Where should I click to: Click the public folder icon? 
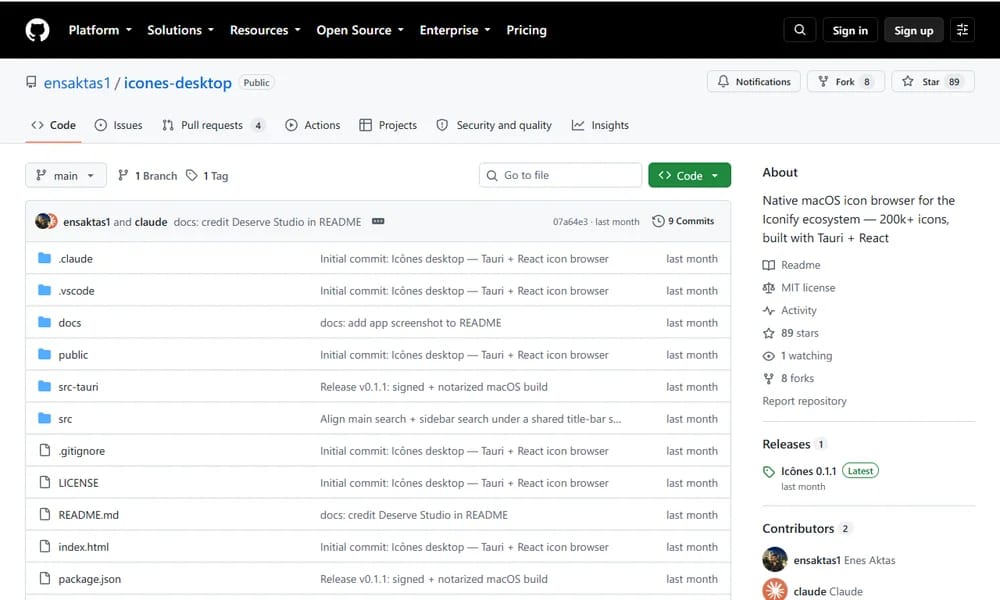point(44,354)
